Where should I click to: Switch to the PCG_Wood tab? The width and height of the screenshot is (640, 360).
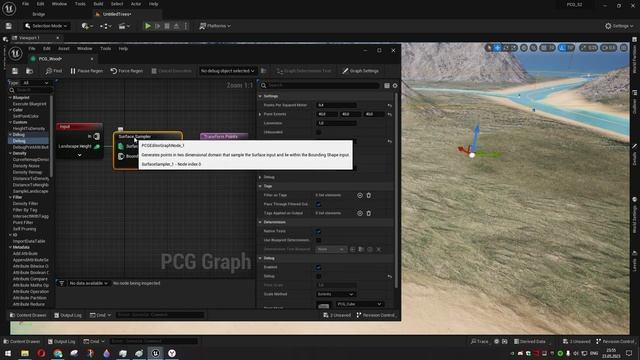50,59
